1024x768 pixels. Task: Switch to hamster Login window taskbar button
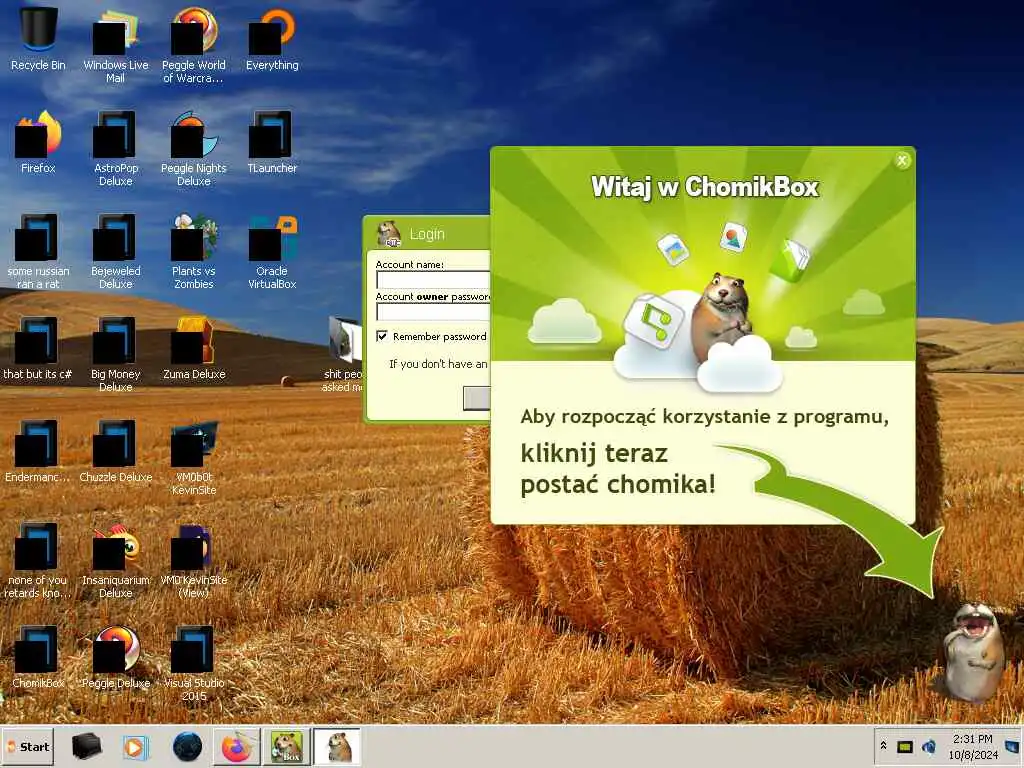(337, 746)
